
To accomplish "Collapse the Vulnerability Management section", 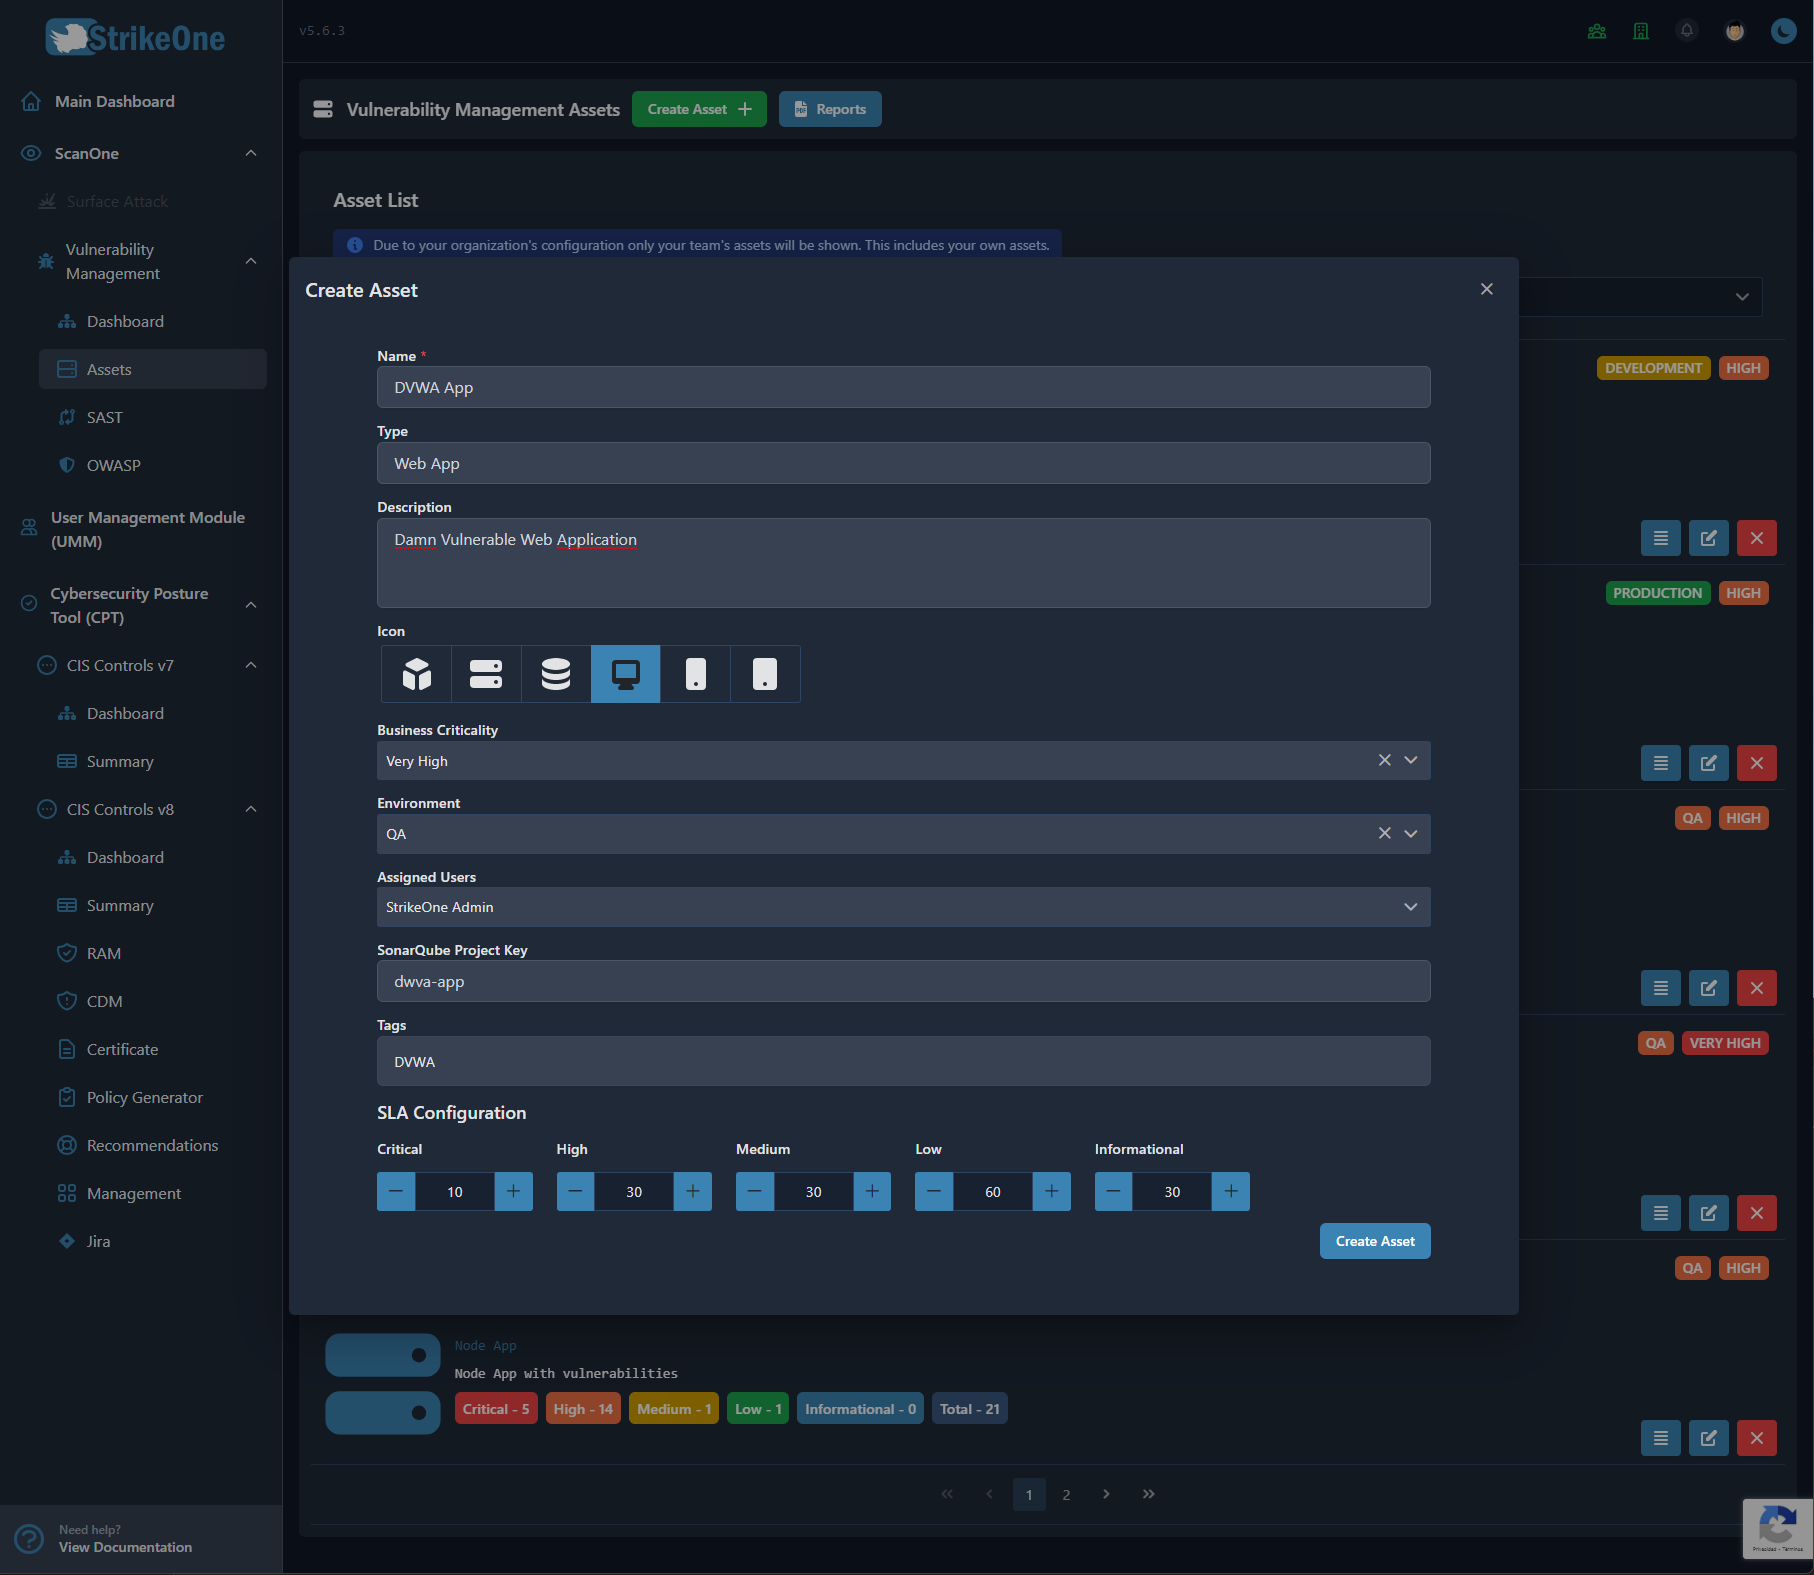I will click(x=251, y=261).
